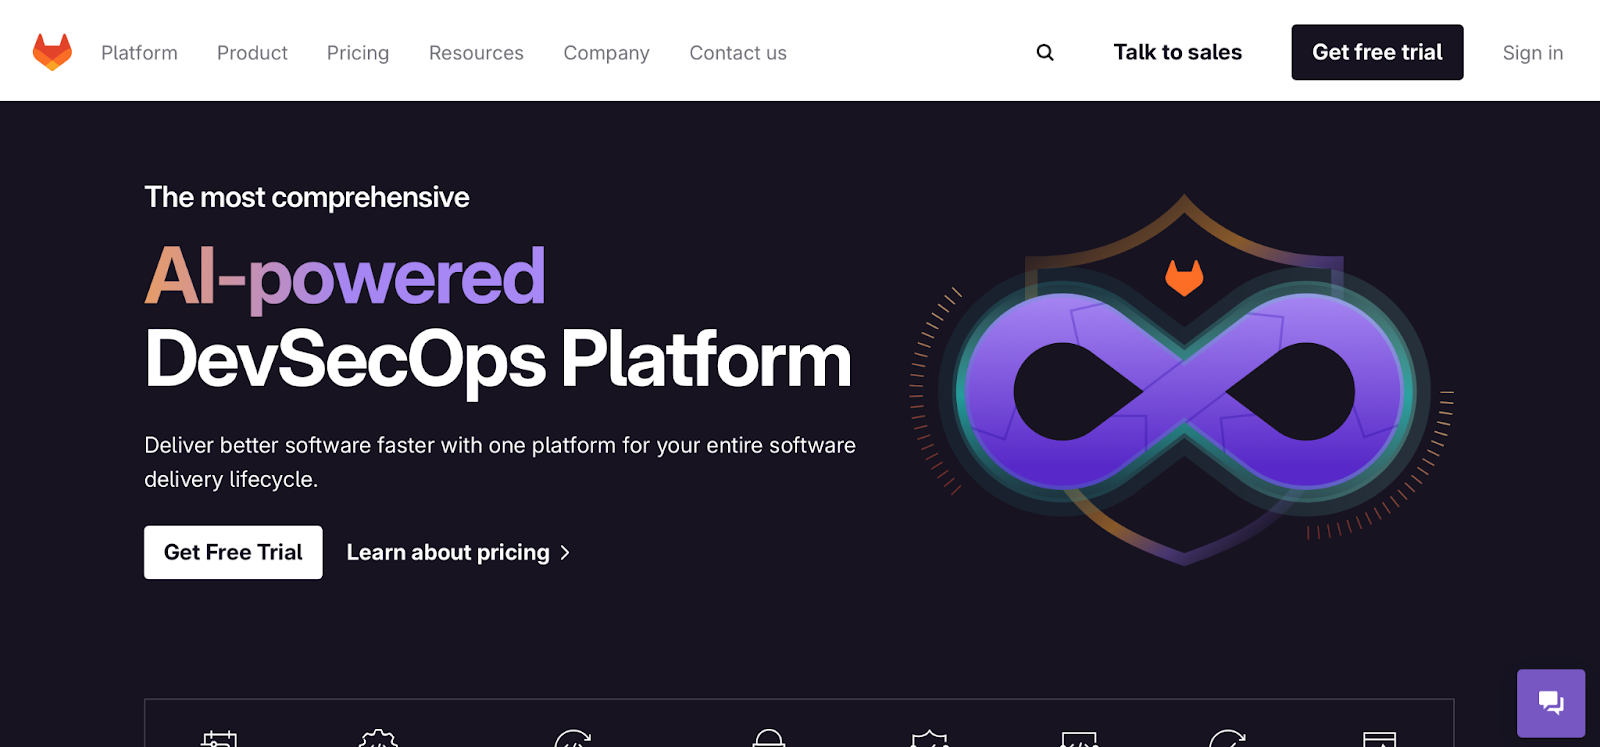The width and height of the screenshot is (1600, 747).
Task: Click the GitLab fox logo in the header
Action: 52,52
